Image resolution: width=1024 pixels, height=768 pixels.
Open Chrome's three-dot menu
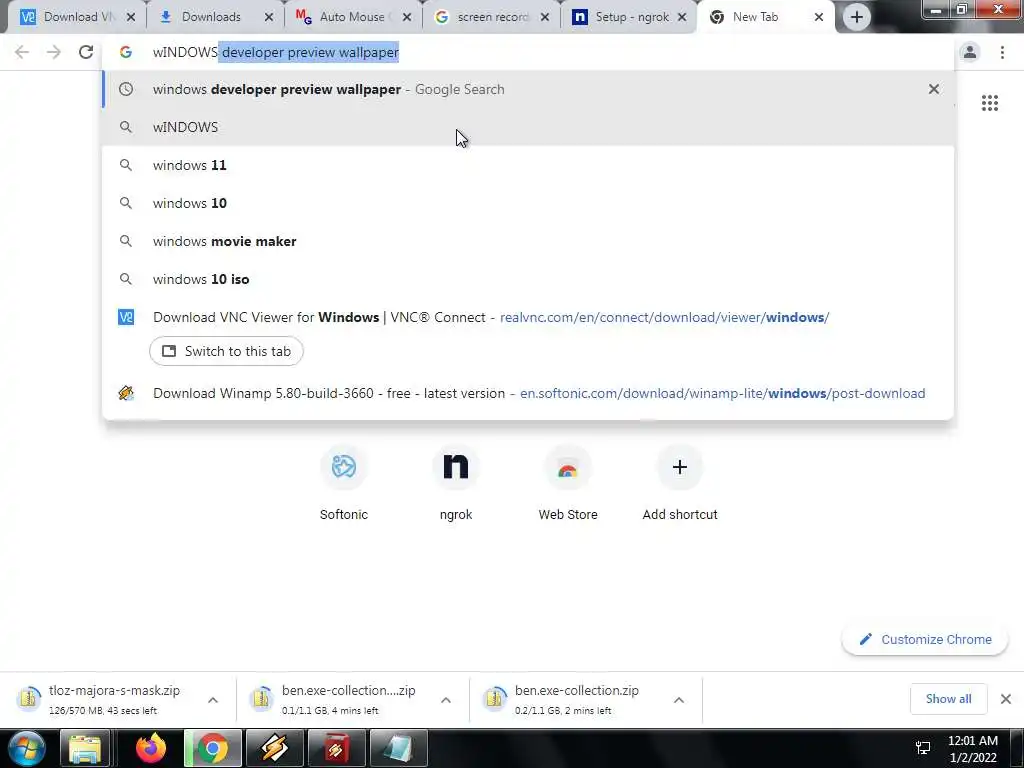coord(1002,52)
